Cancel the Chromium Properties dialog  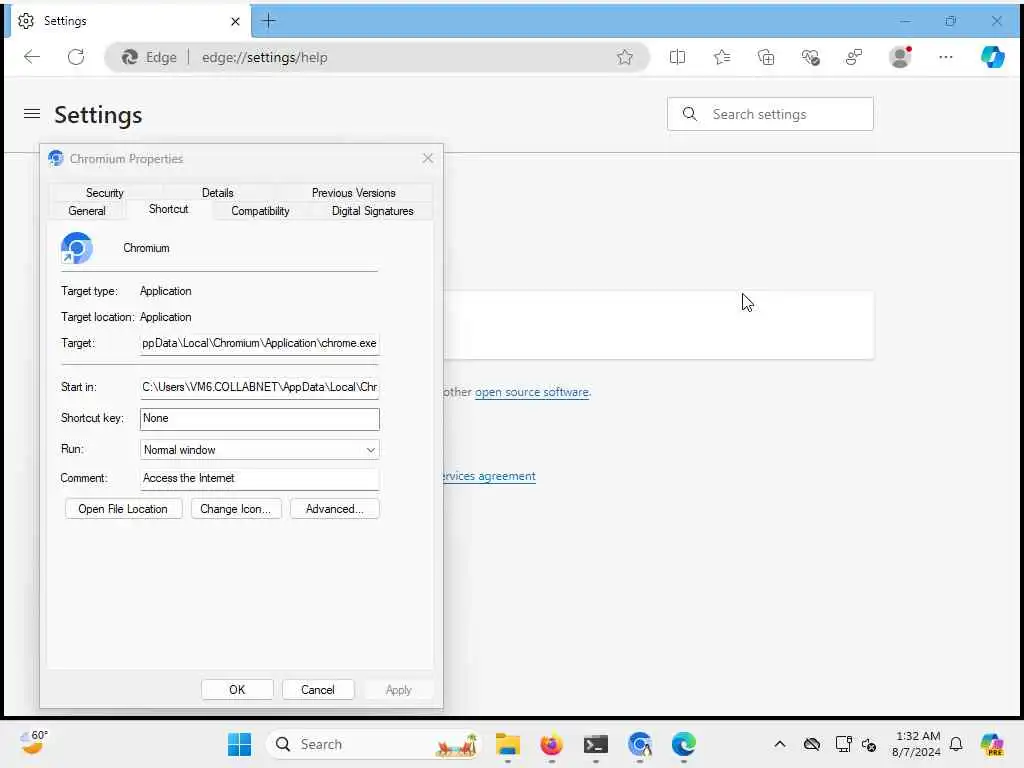[318, 690]
